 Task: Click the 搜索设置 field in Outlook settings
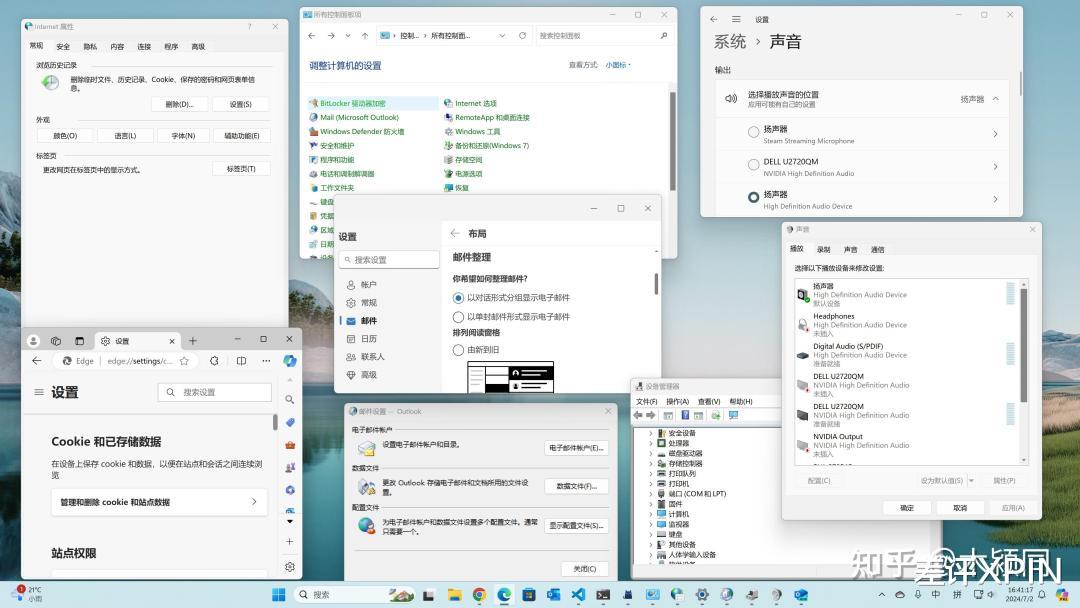(x=389, y=260)
